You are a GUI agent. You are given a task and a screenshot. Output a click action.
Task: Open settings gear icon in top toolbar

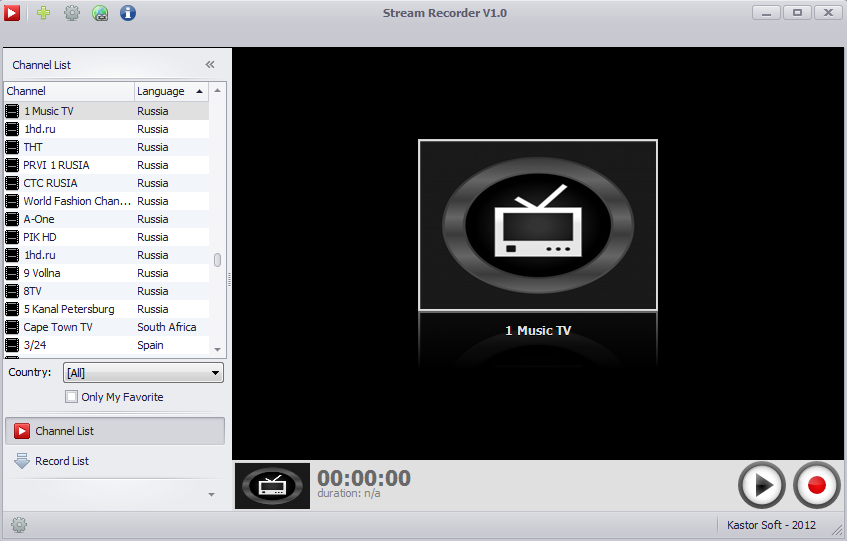tap(72, 13)
